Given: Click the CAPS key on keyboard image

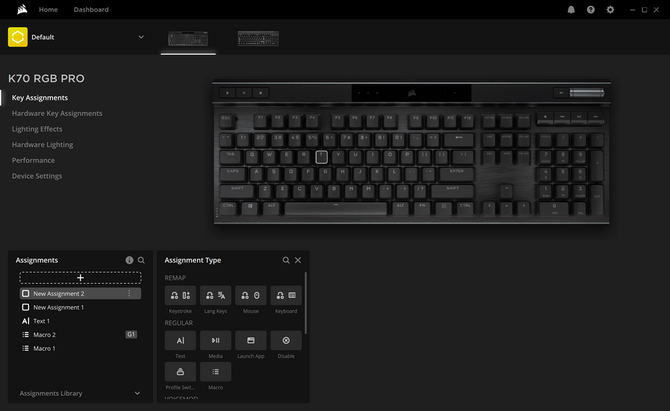Looking at the screenshot, I should [233, 173].
